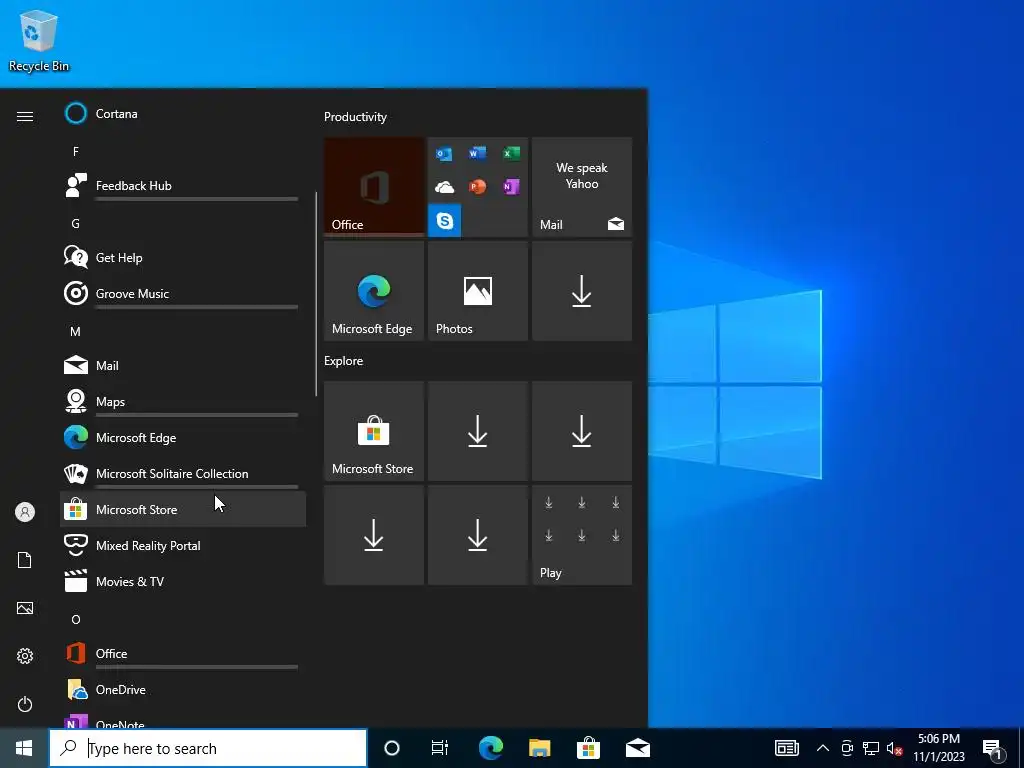The width and height of the screenshot is (1024, 768).
Task: Open Documents from the Start sidebar
Action: click(25, 560)
